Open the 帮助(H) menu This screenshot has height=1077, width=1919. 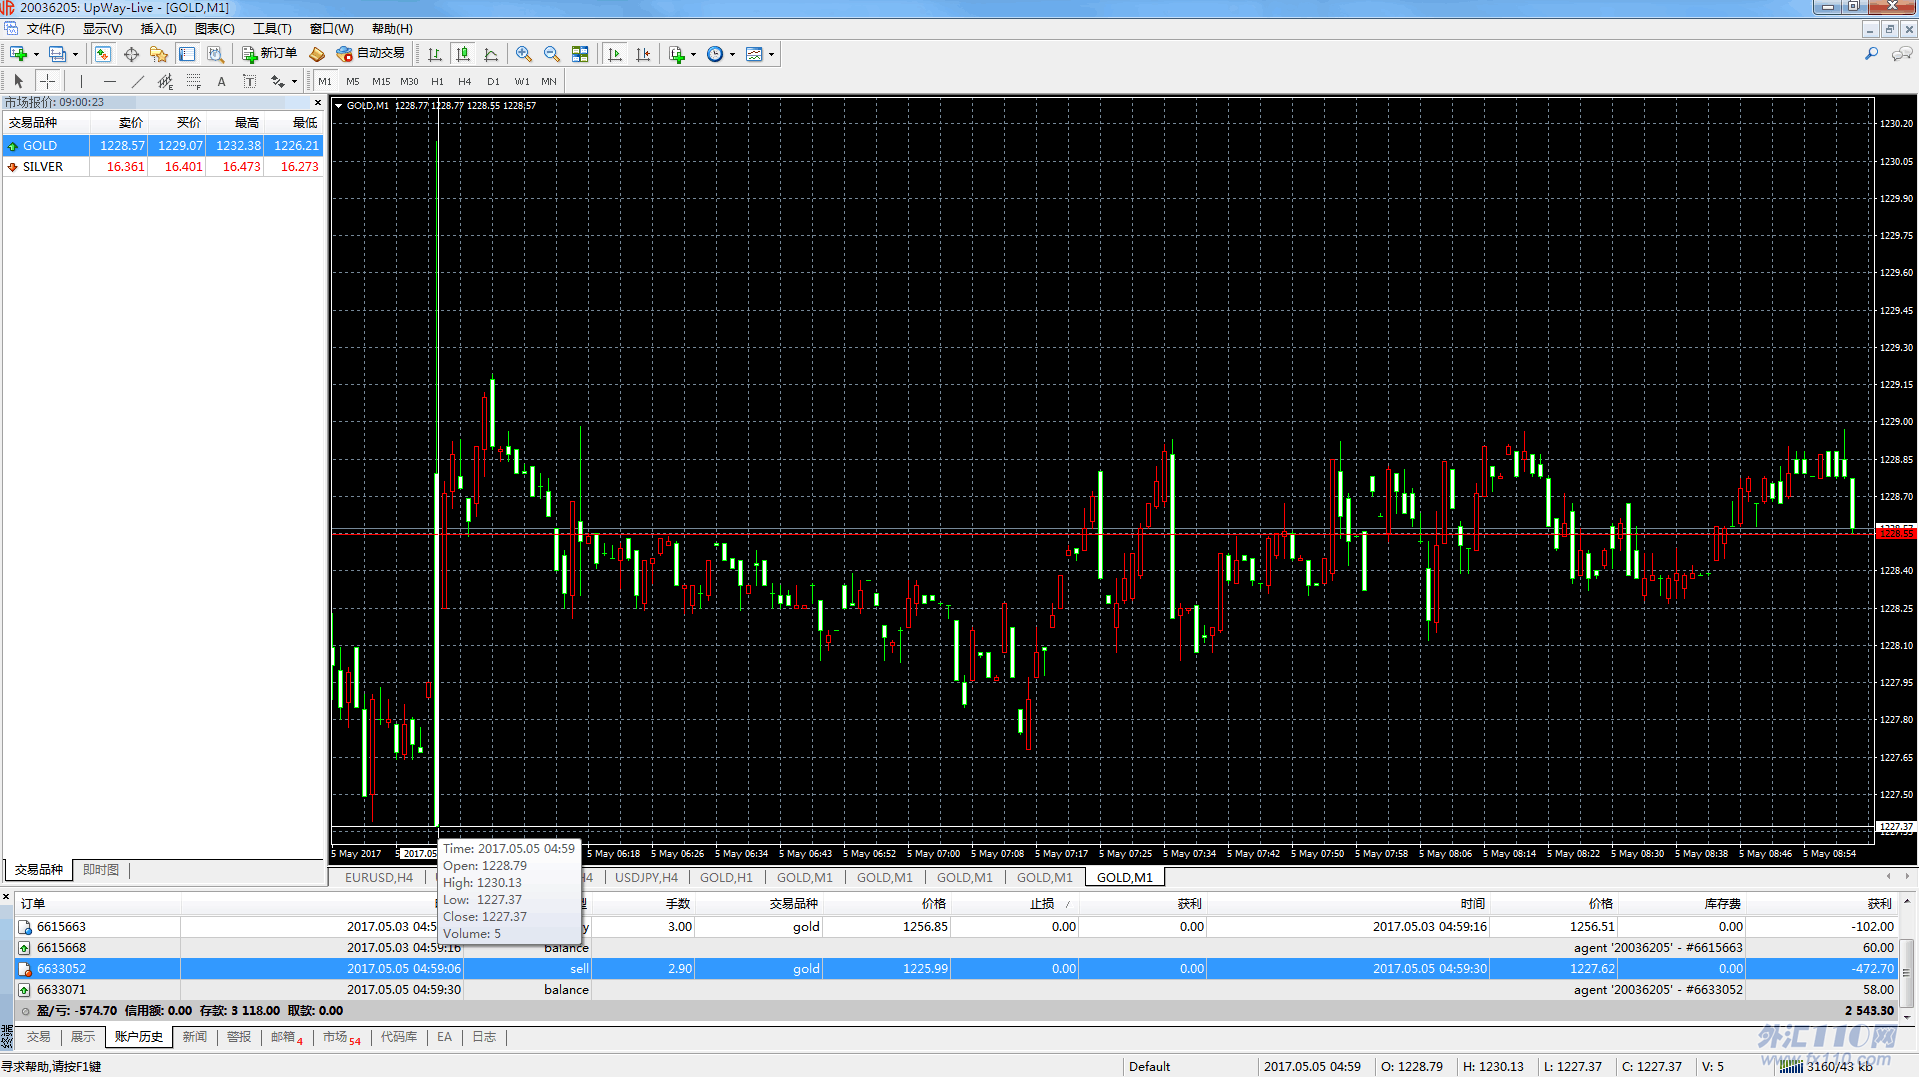coord(392,29)
